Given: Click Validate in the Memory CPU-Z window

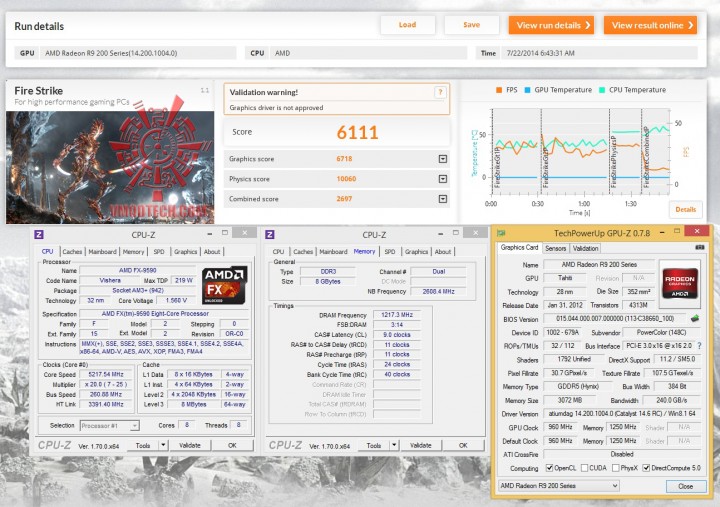Looking at the screenshot, I should click(x=421, y=445).
